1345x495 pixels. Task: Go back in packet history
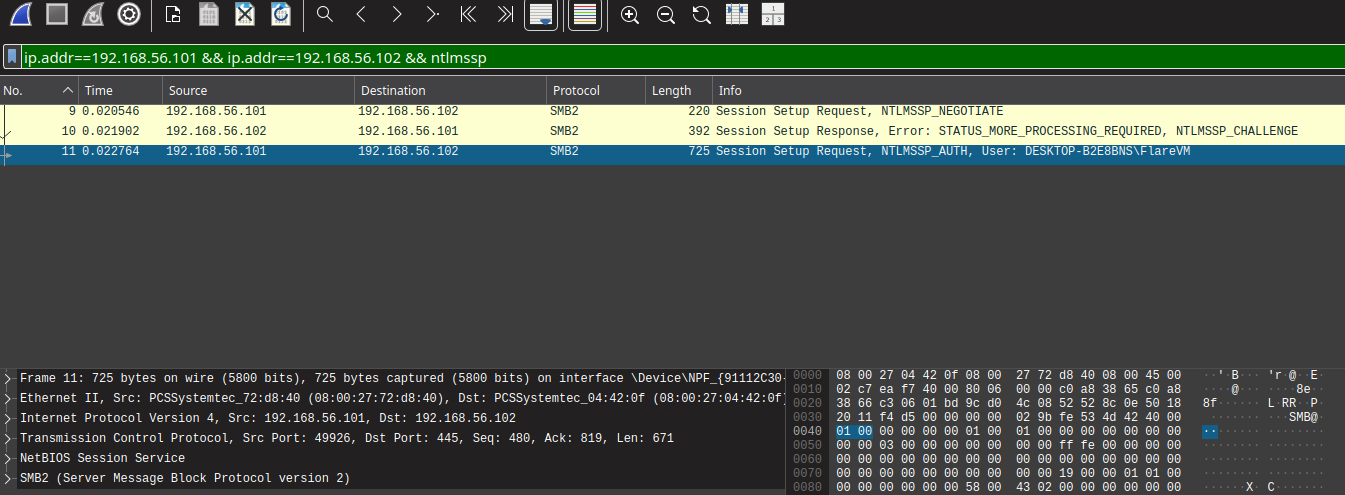(361, 14)
